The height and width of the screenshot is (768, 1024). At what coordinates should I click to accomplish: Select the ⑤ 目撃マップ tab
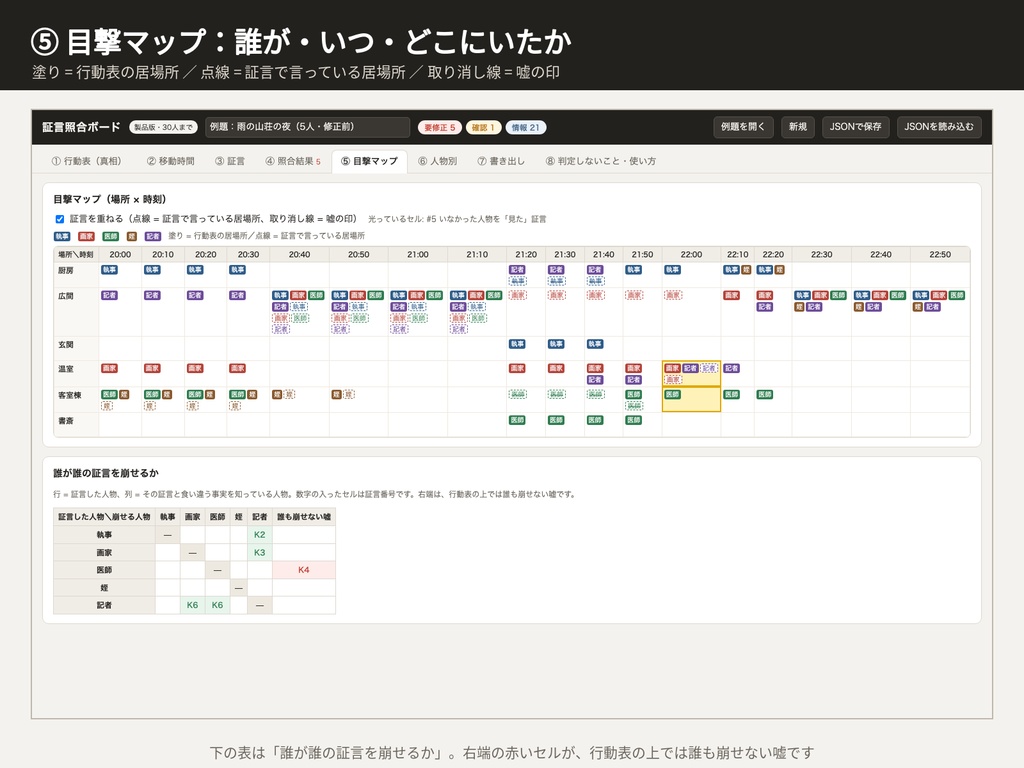click(369, 161)
